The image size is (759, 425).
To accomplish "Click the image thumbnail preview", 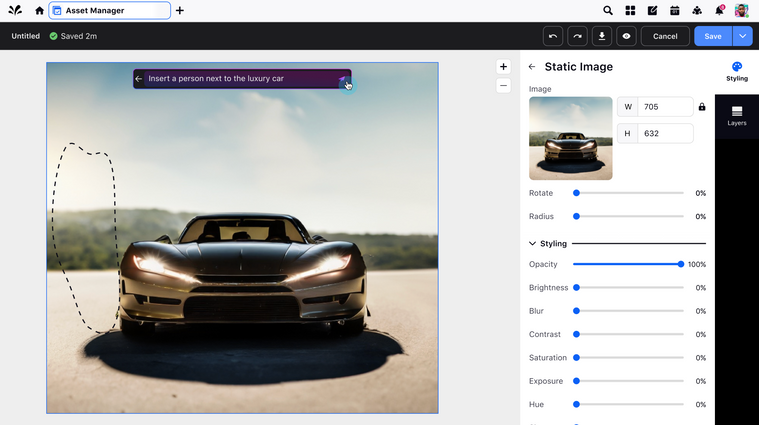I will [x=571, y=138].
